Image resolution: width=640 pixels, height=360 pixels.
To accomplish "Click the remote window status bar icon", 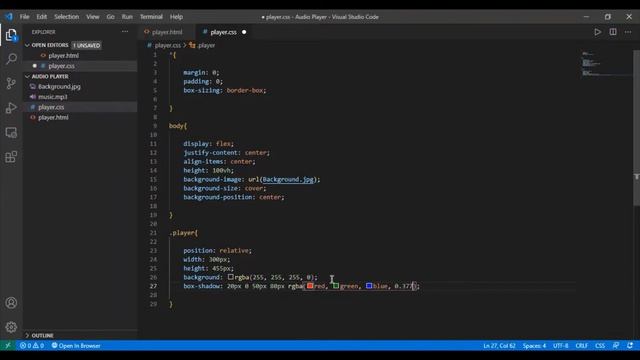I will tap(8, 346).
